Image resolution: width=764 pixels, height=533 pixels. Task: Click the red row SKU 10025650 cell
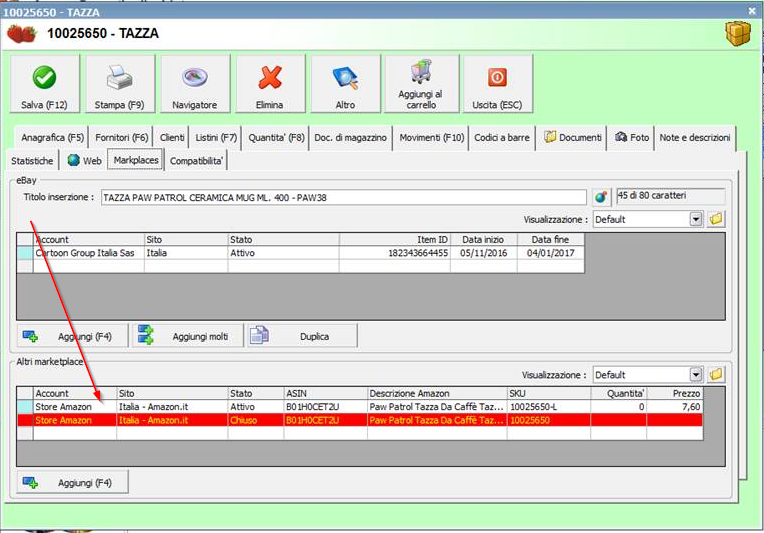click(x=549, y=420)
